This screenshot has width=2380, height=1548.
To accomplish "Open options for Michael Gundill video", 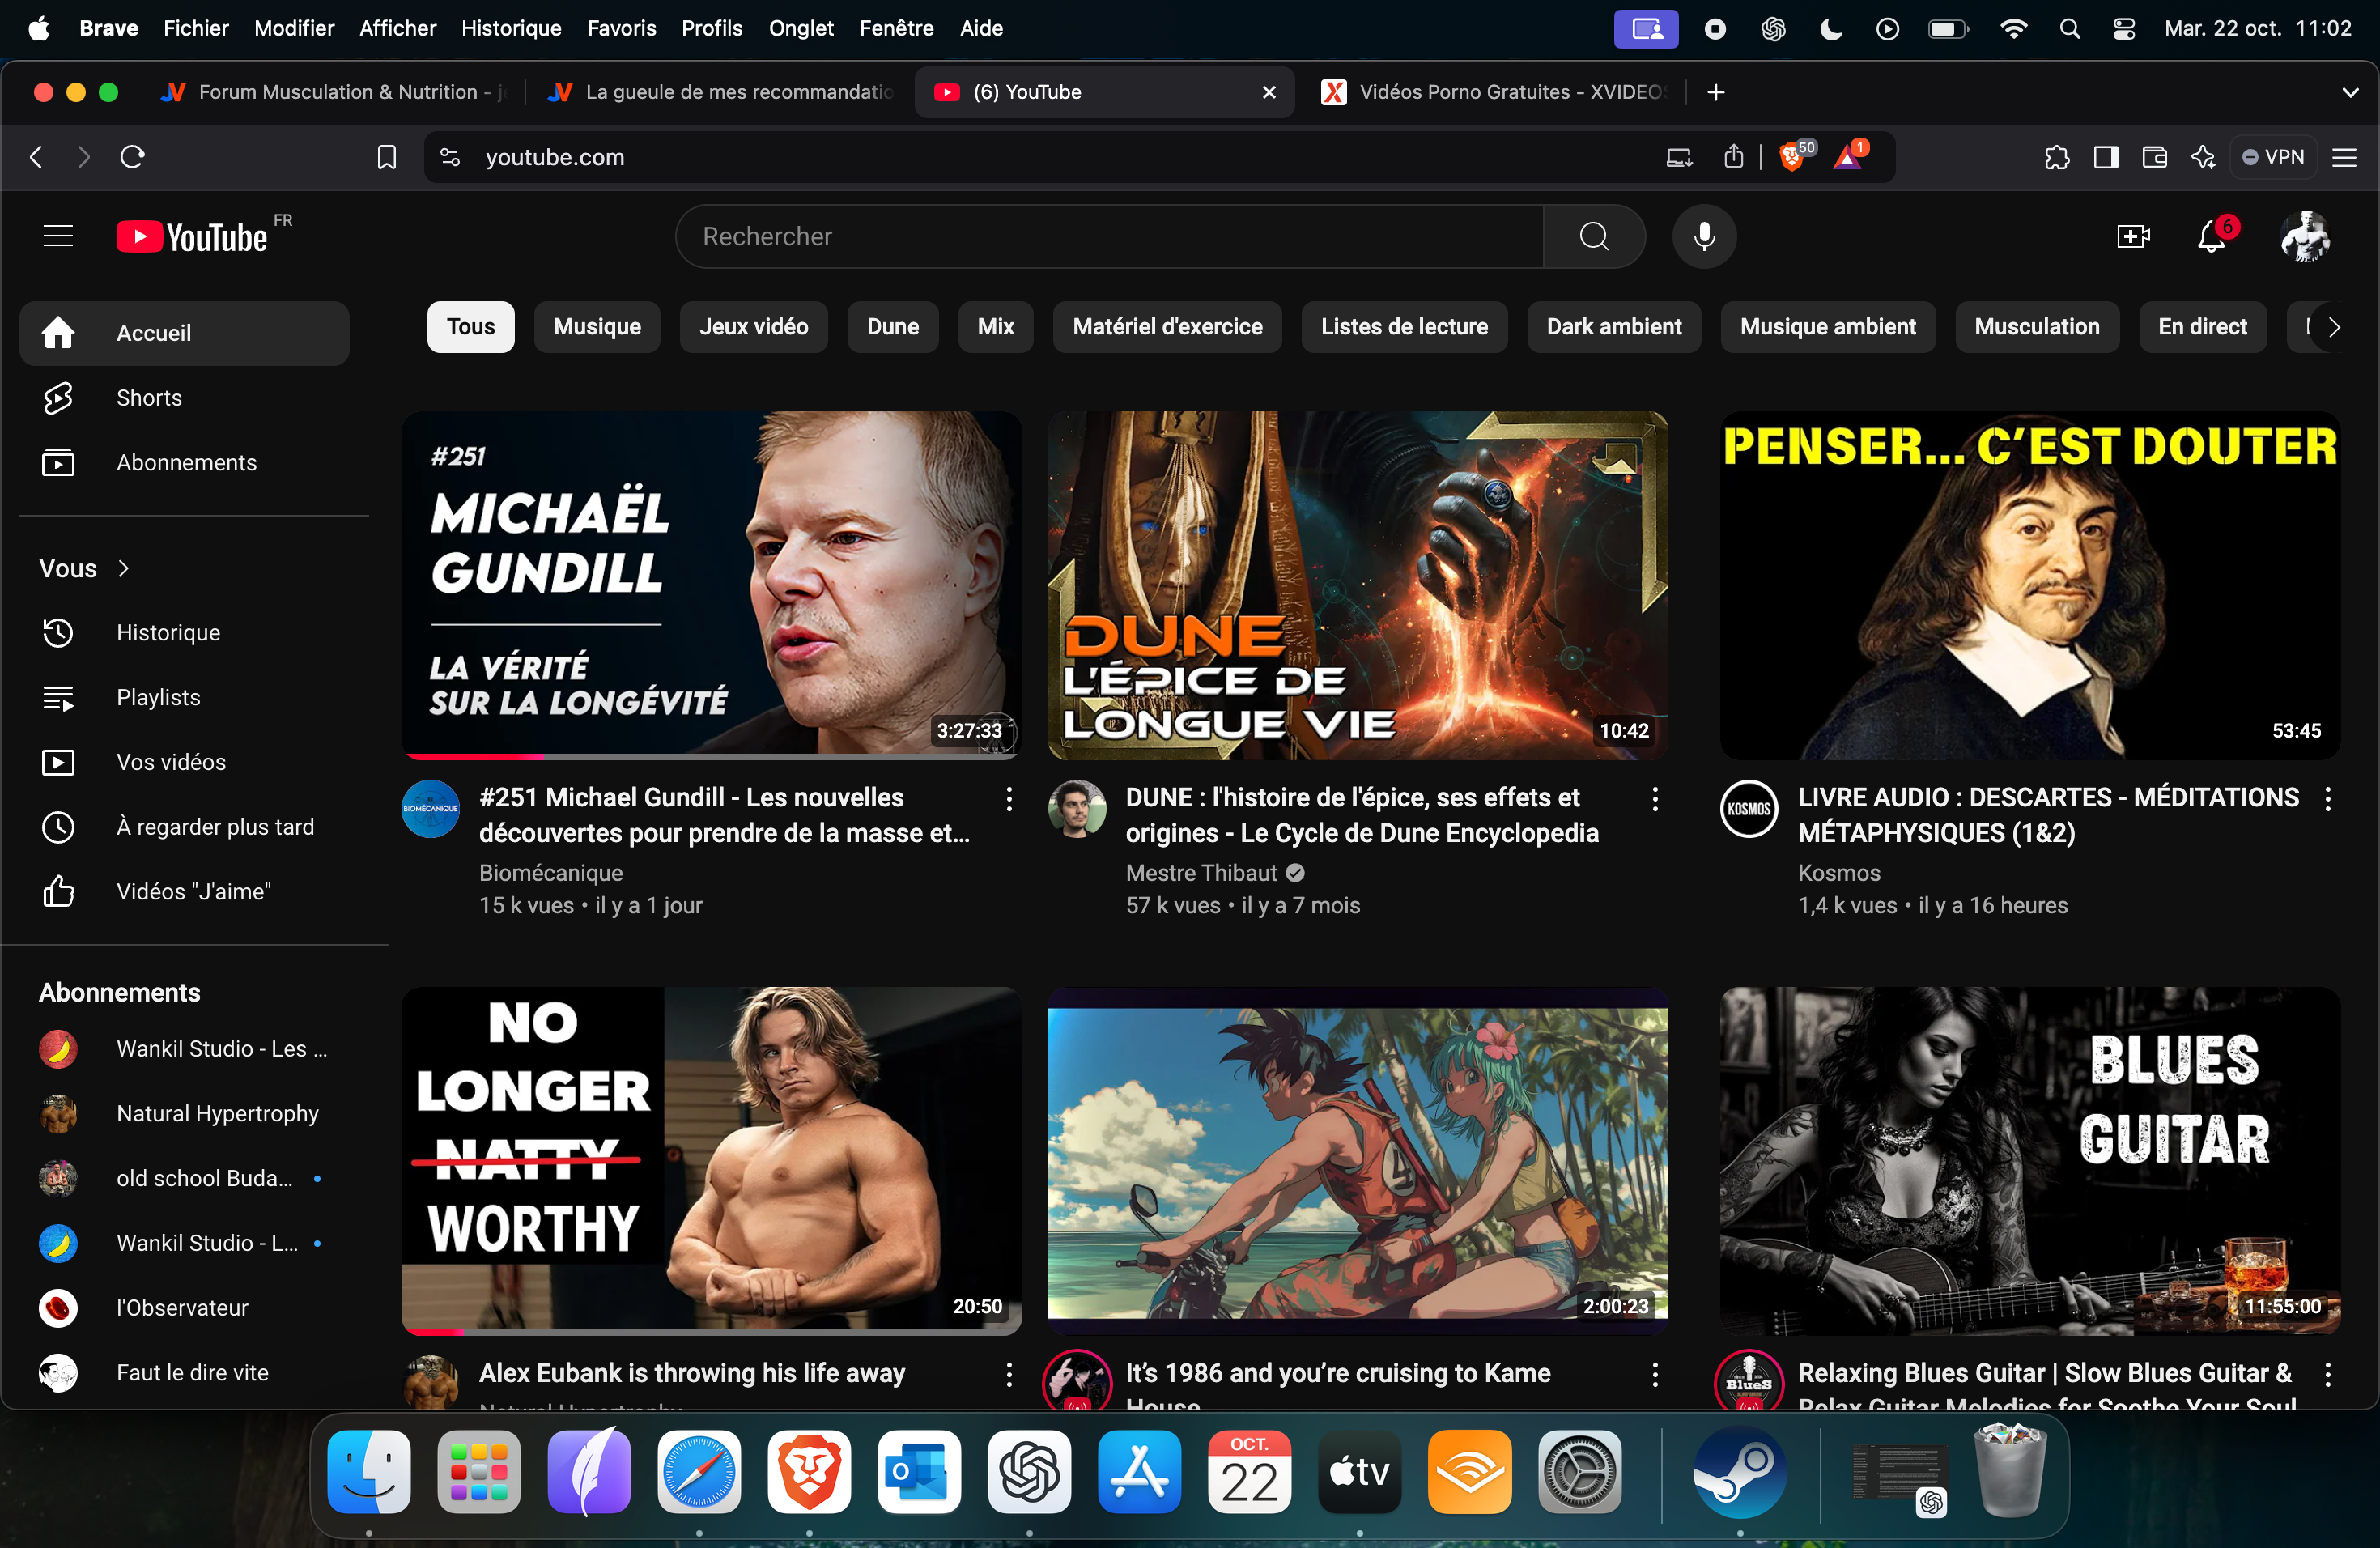I will (1008, 798).
